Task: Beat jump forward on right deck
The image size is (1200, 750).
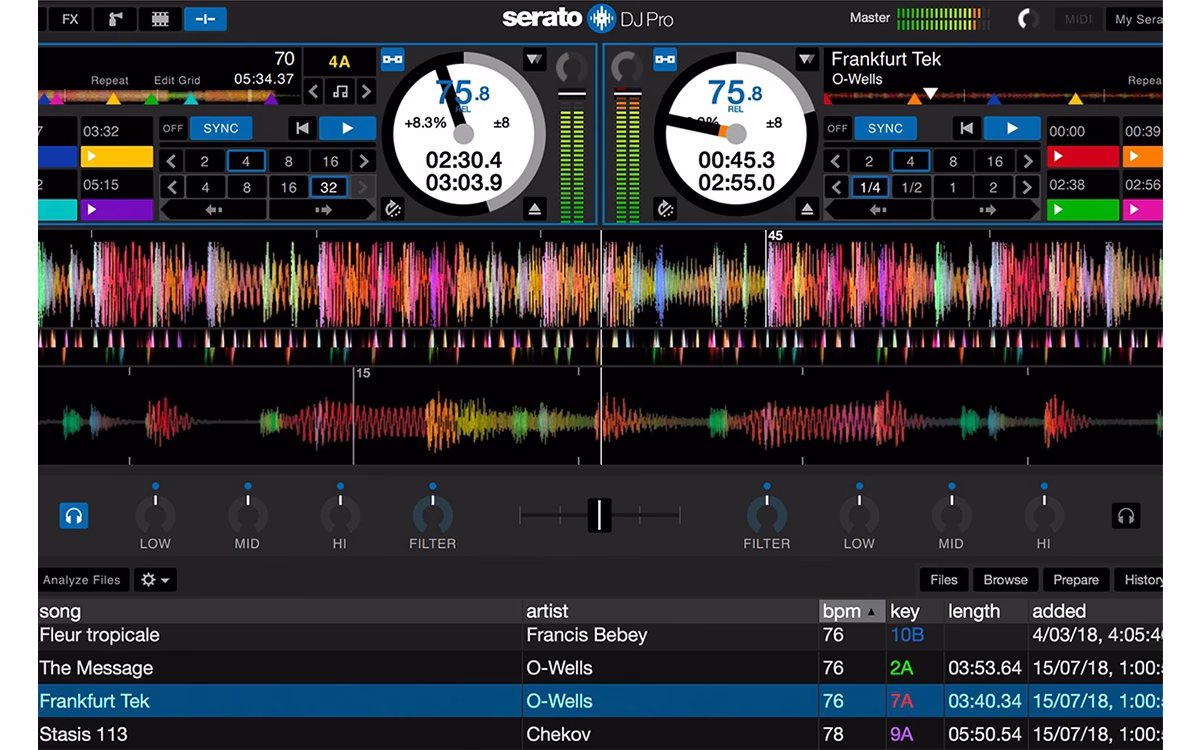Action: 987,210
